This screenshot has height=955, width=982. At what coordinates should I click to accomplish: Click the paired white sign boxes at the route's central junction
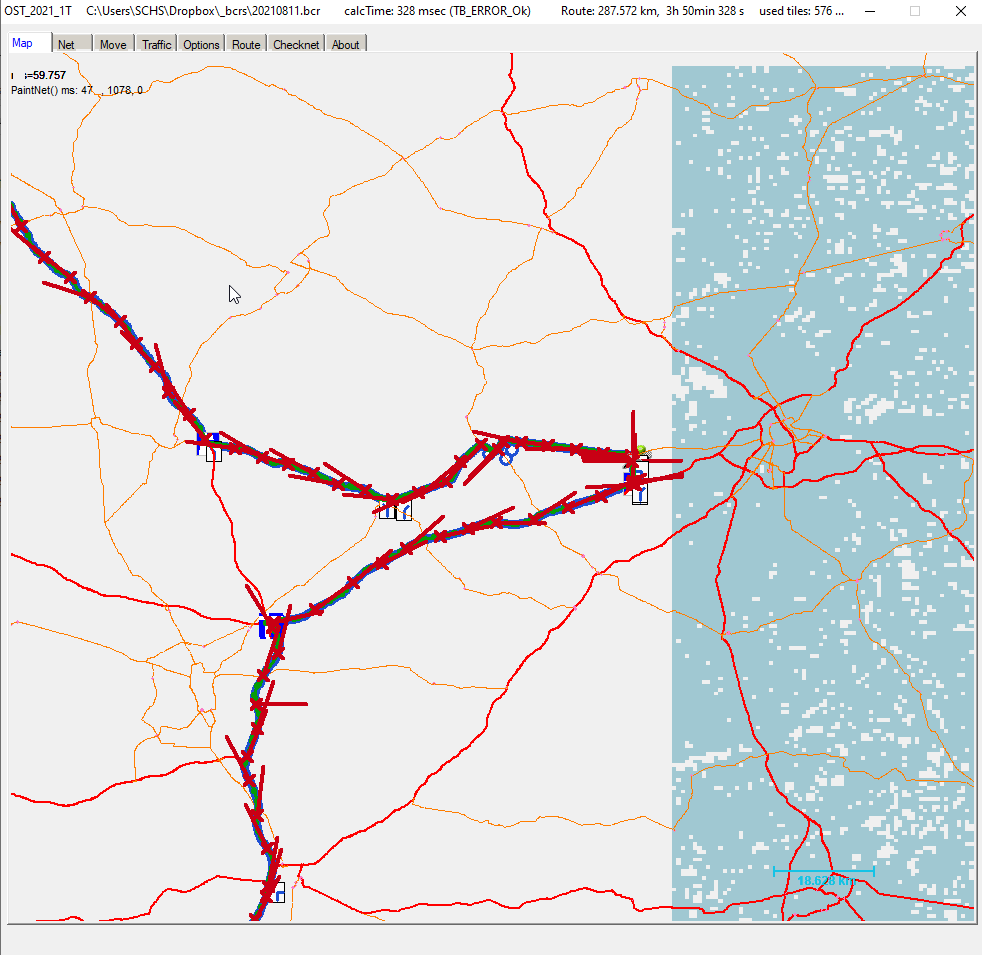click(x=395, y=512)
